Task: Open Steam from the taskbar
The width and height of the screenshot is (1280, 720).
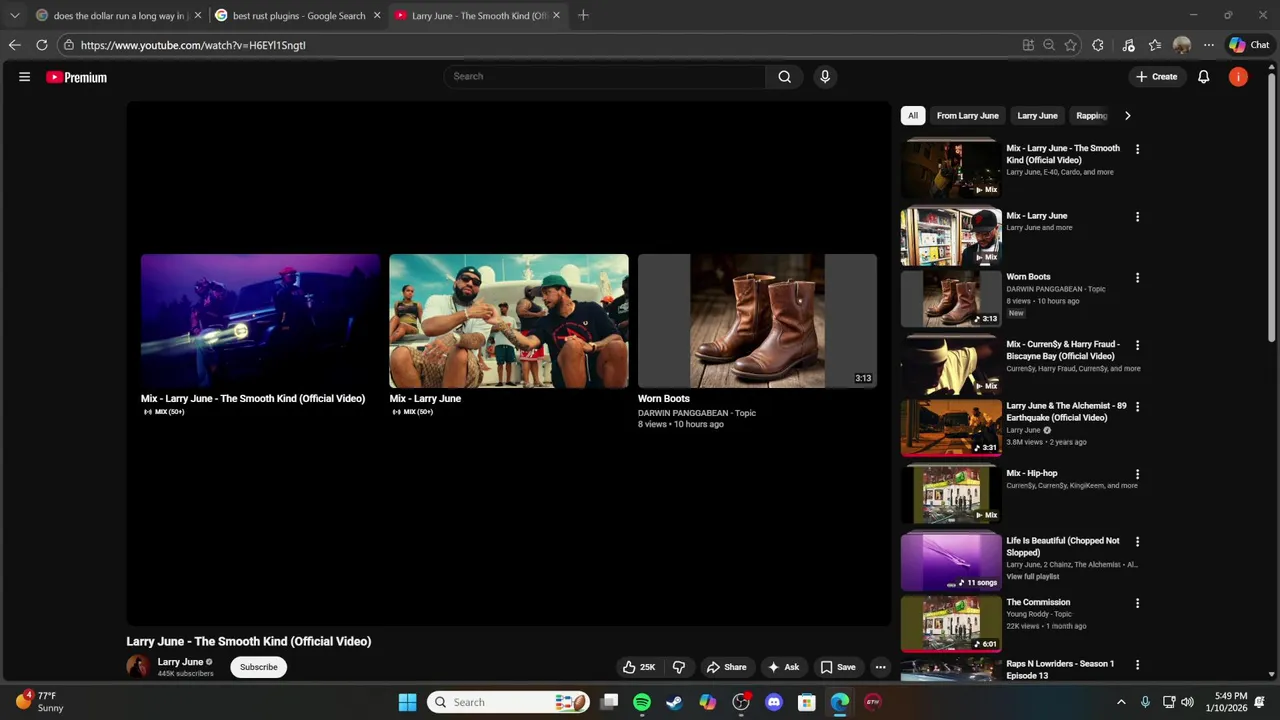Action: coord(674,702)
